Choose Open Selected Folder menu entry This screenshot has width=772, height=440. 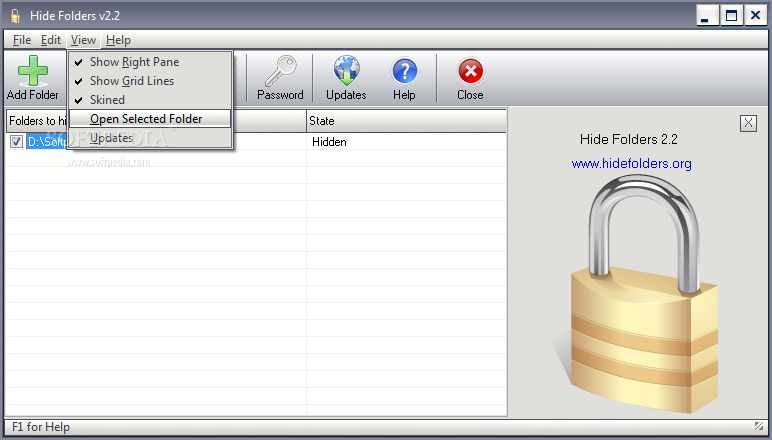150,119
